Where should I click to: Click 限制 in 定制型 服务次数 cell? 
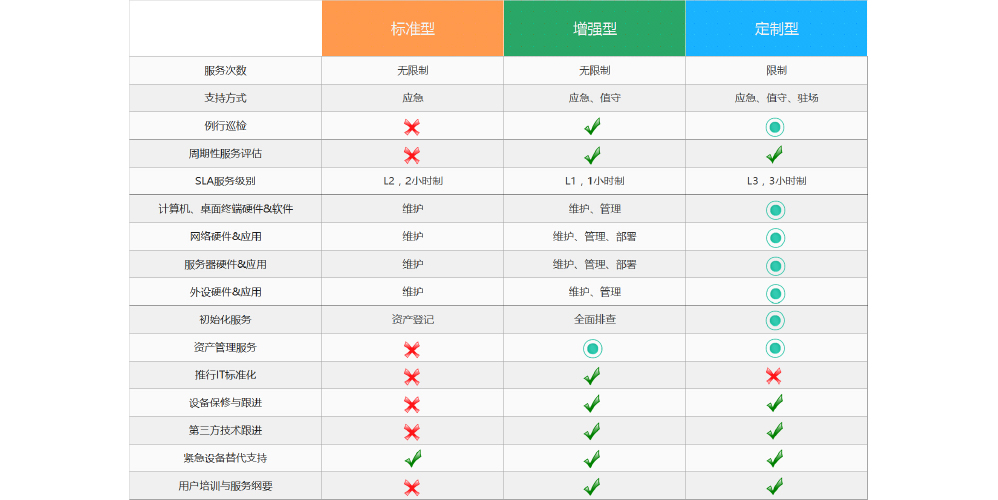pos(777,71)
